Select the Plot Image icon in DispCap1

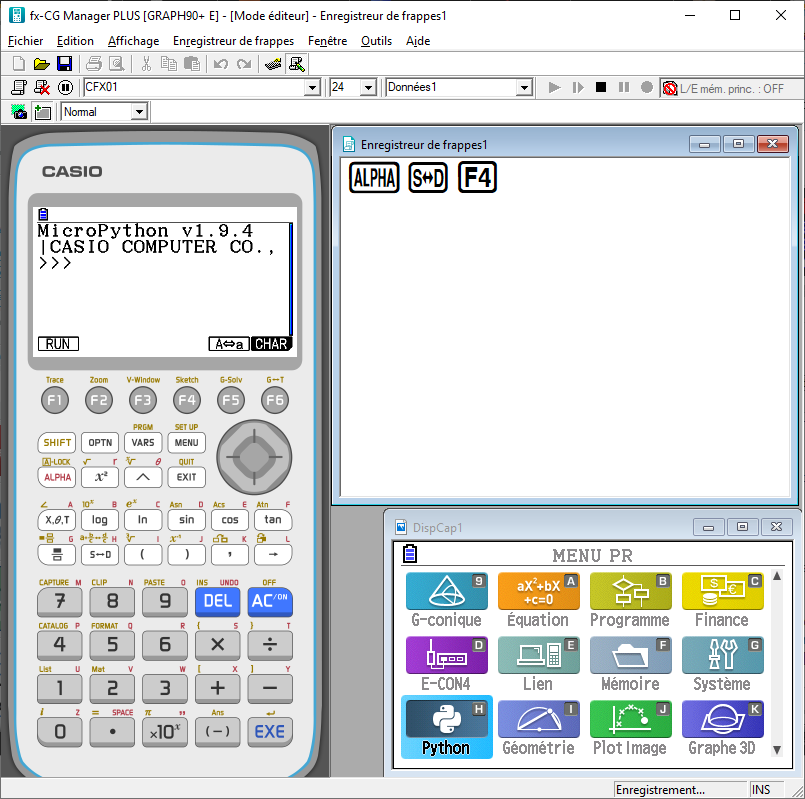pyautogui.click(x=630, y=728)
